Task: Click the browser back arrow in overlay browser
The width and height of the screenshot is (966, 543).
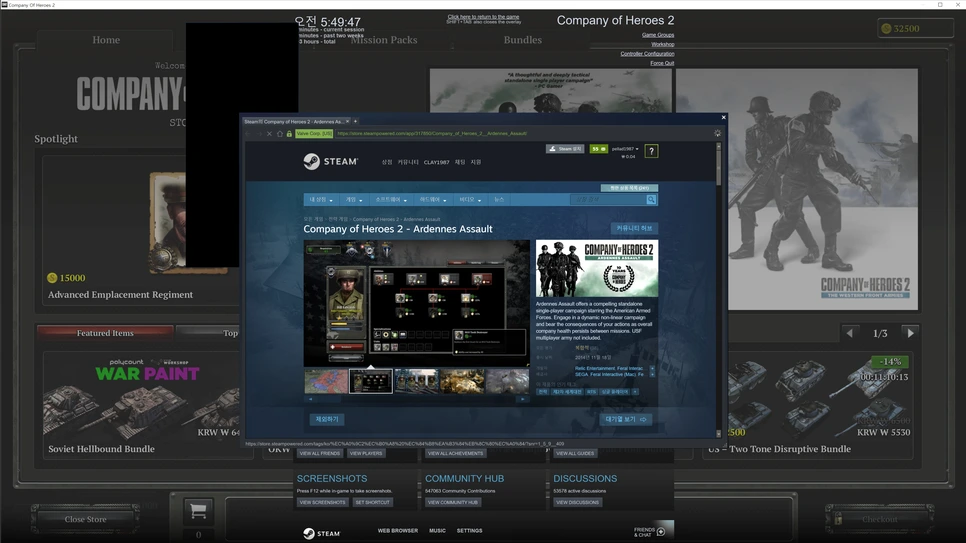Action: 248,133
